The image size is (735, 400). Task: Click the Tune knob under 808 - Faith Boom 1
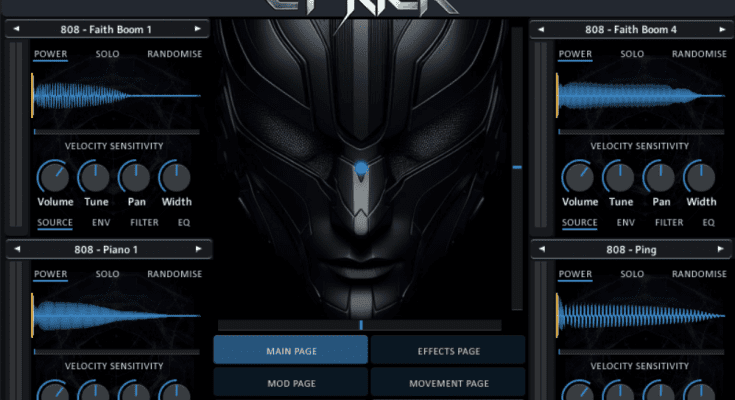[x=94, y=177]
